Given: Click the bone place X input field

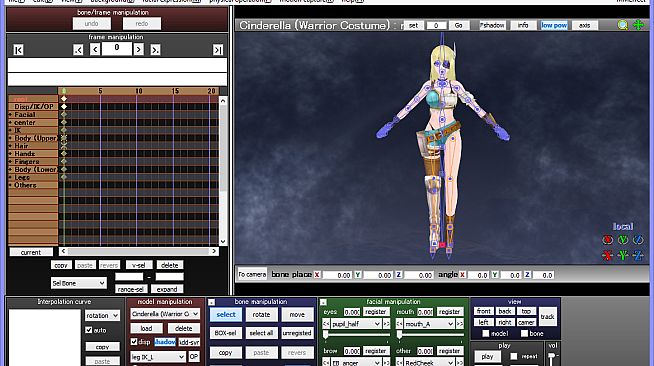Looking at the screenshot, I should coord(337,275).
